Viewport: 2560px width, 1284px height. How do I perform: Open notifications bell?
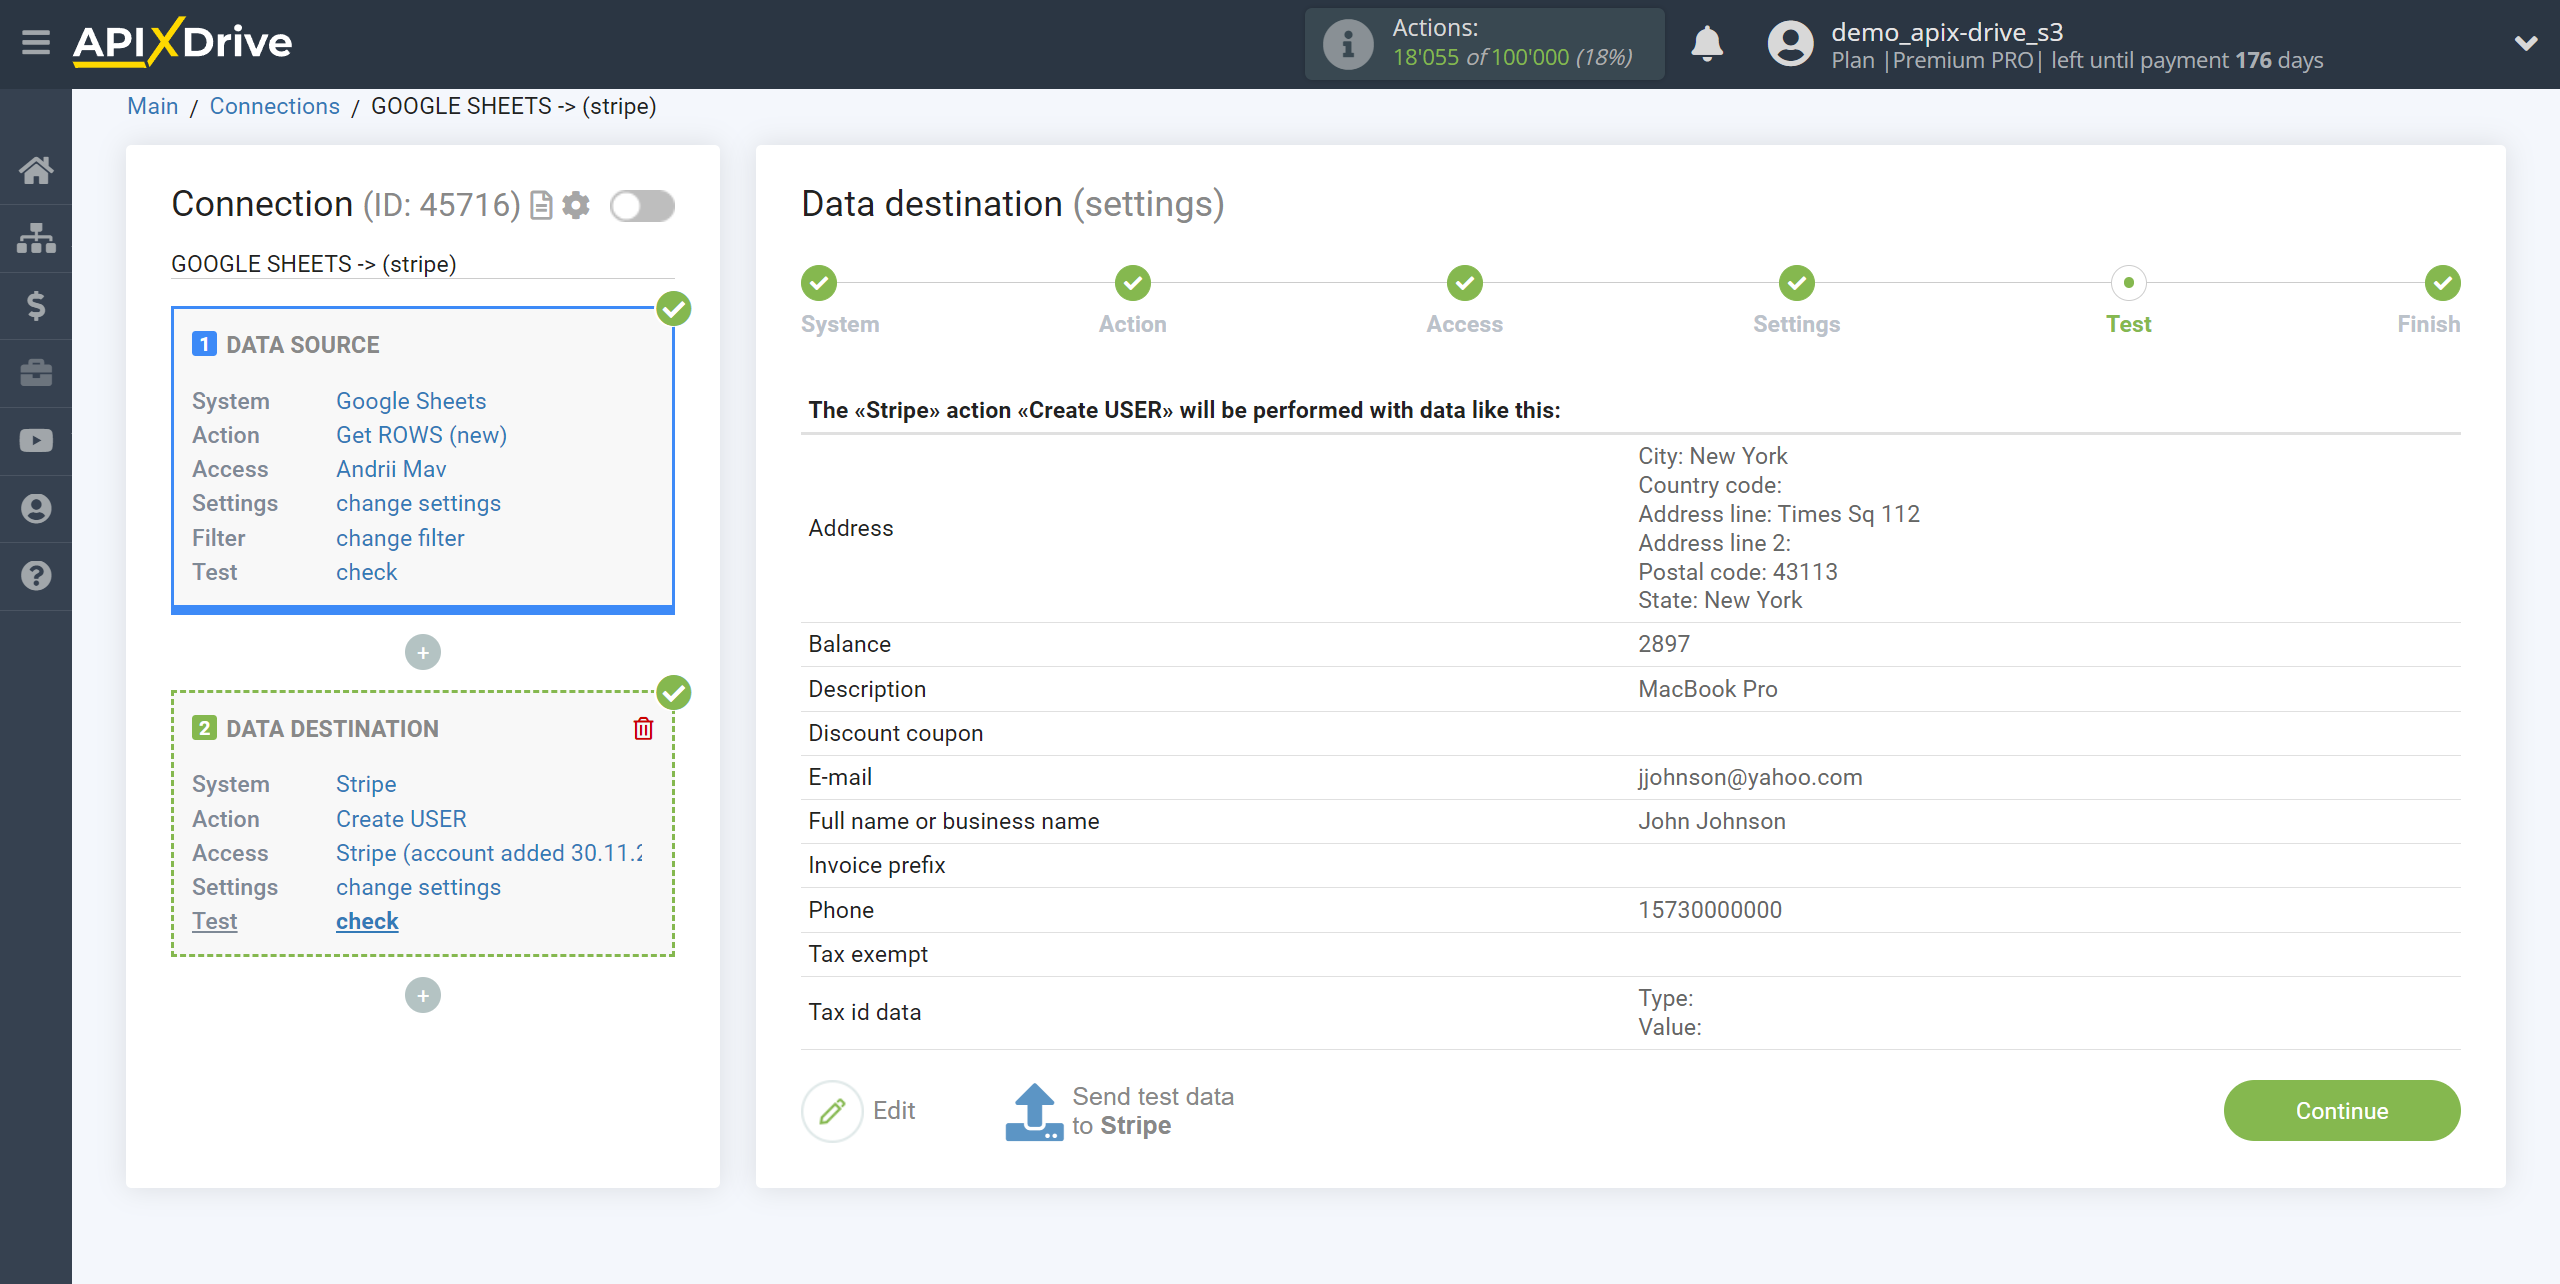coord(1707,44)
